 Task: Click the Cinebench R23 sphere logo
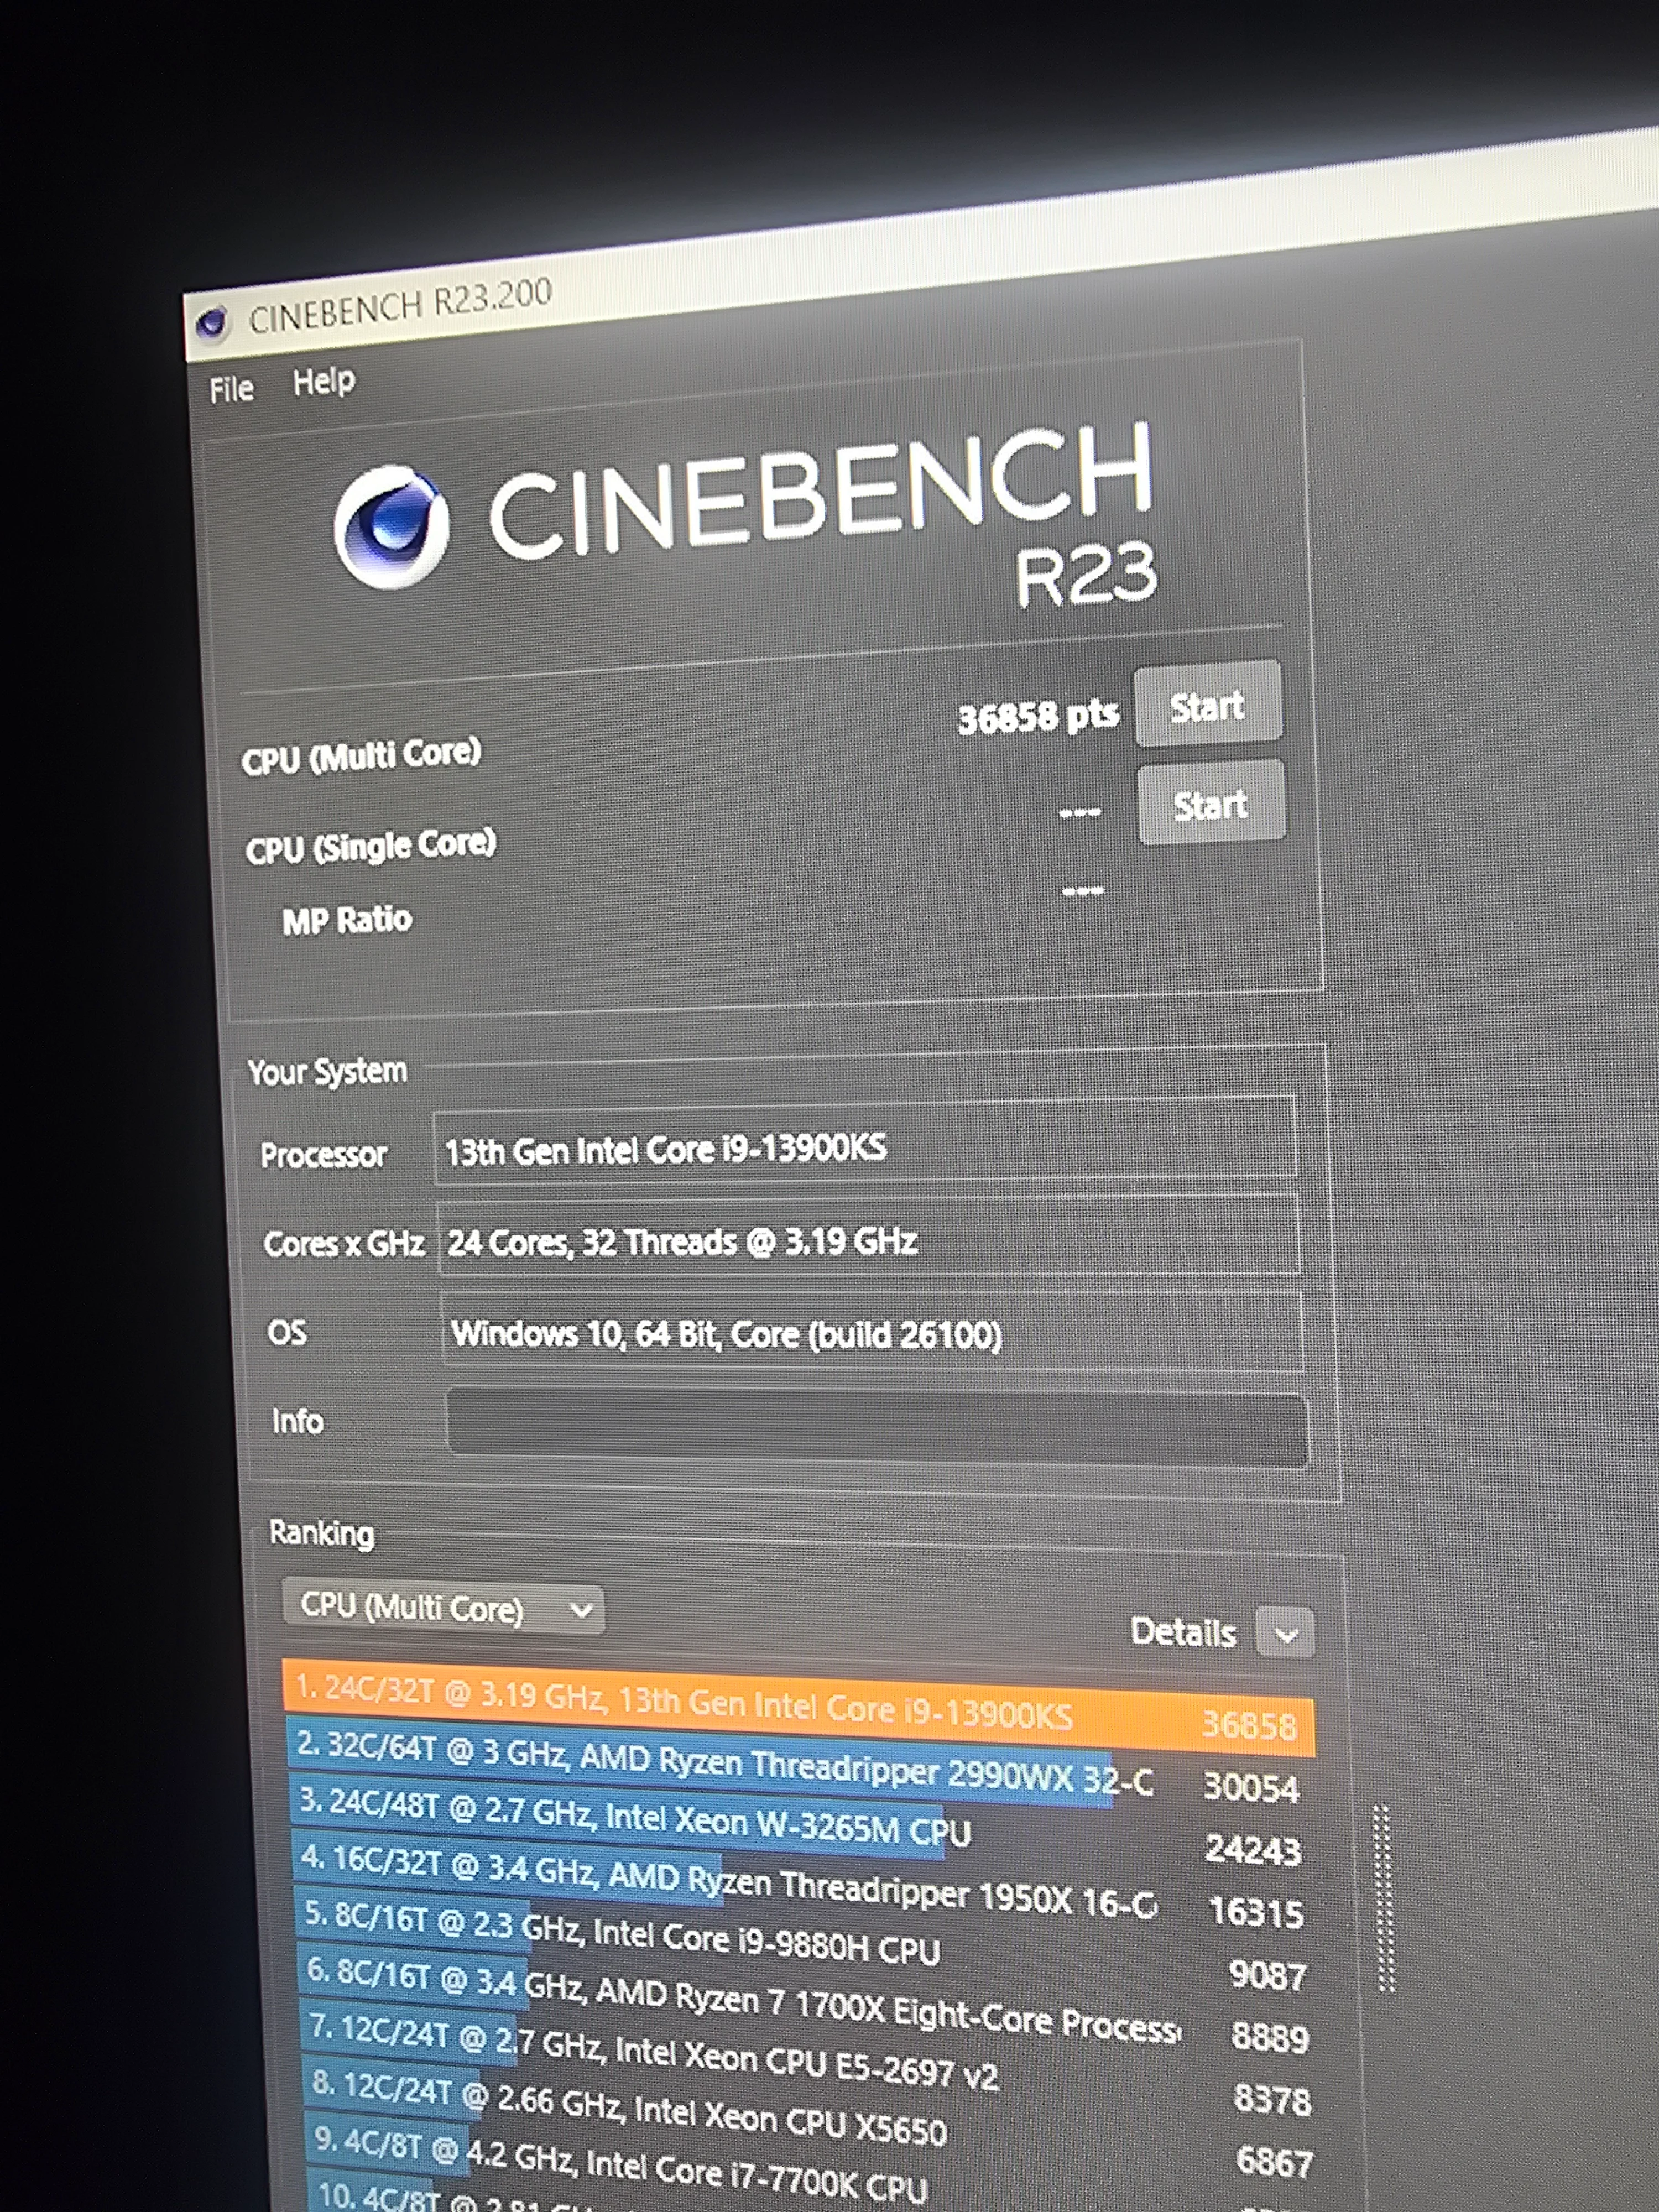(391, 526)
